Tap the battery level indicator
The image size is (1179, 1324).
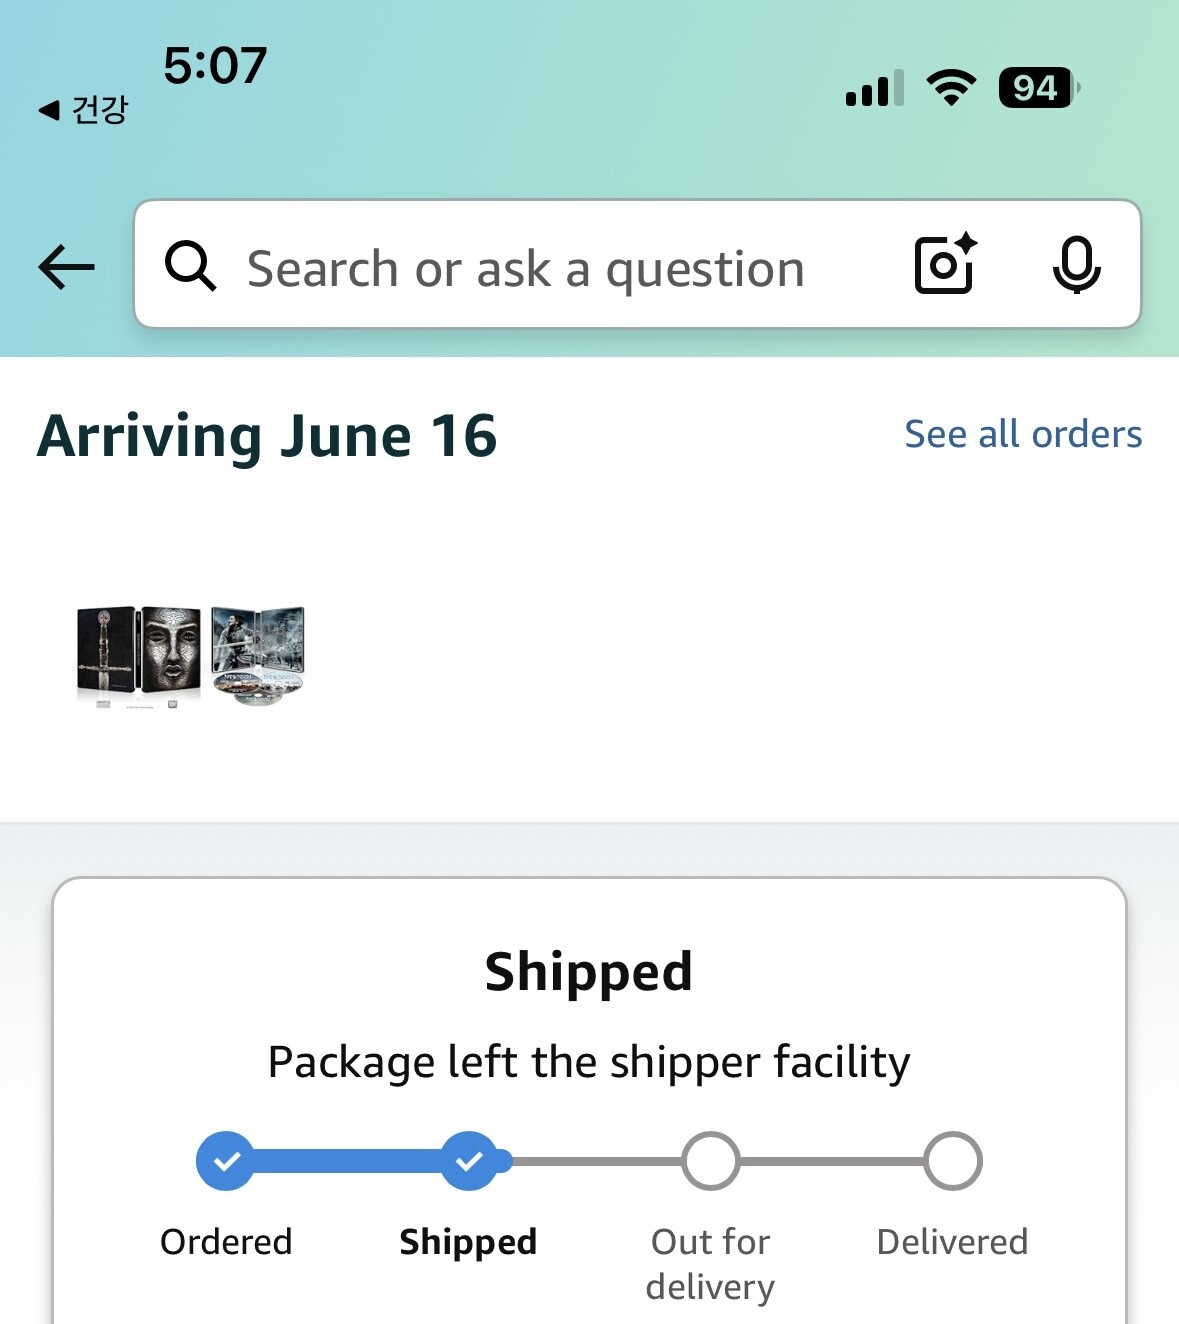coord(1039,88)
